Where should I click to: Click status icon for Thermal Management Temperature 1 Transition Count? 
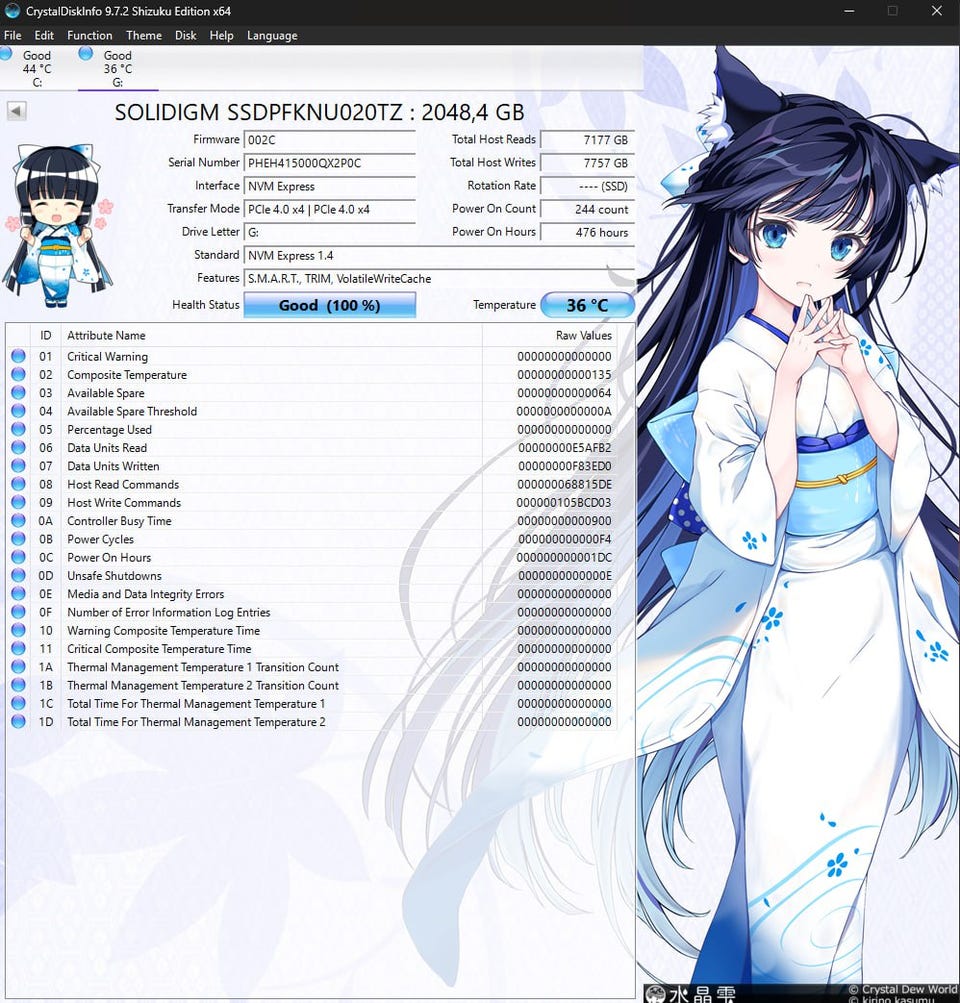tap(19, 667)
